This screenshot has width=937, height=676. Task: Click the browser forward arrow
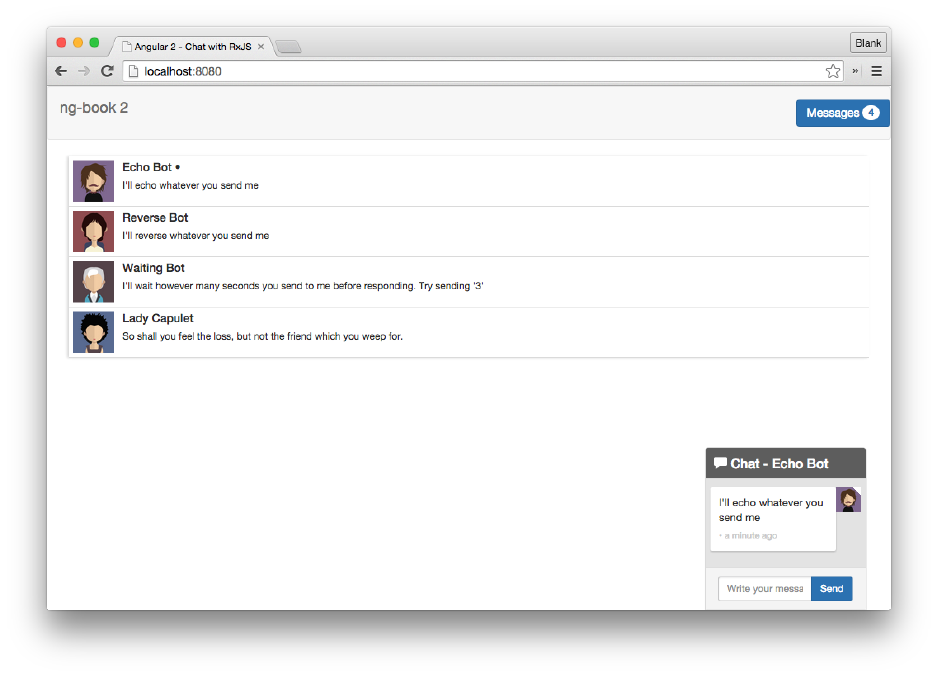coord(84,71)
